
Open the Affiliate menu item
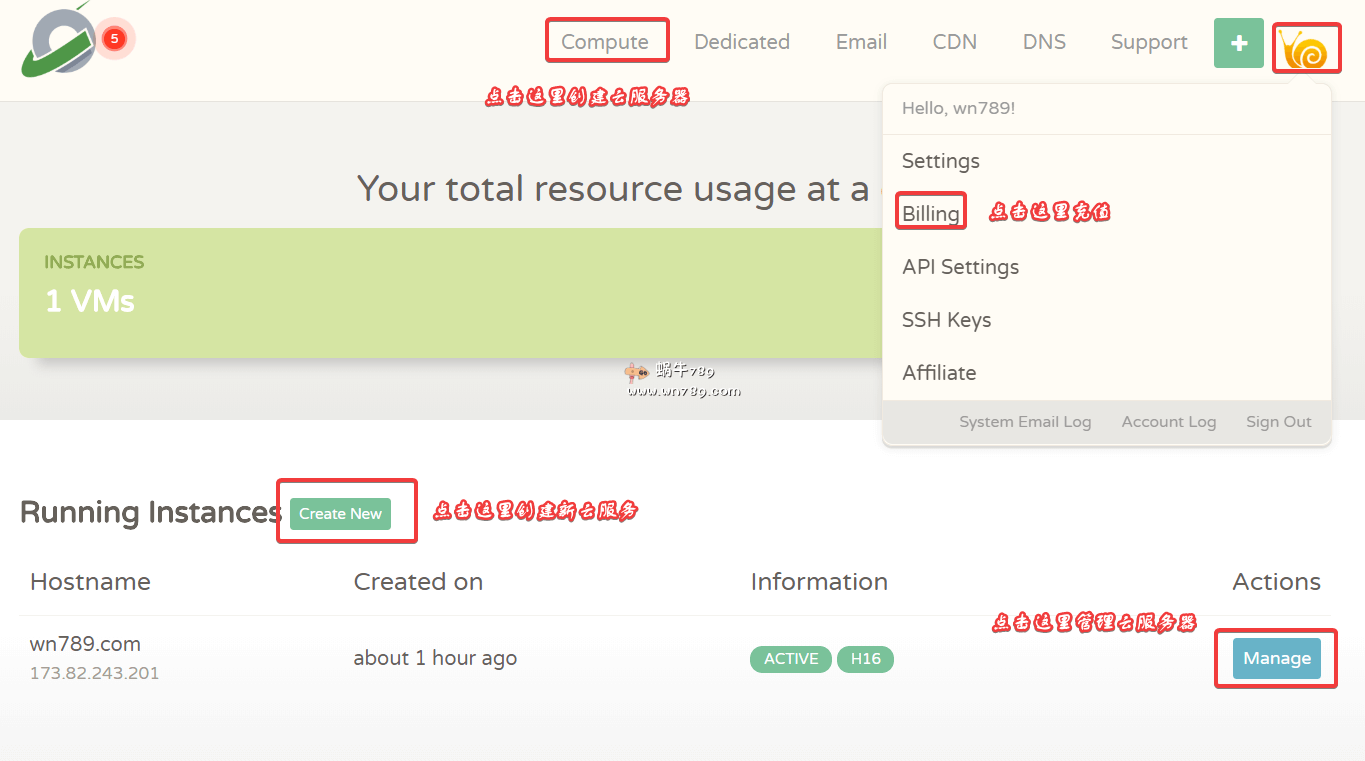(939, 373)
